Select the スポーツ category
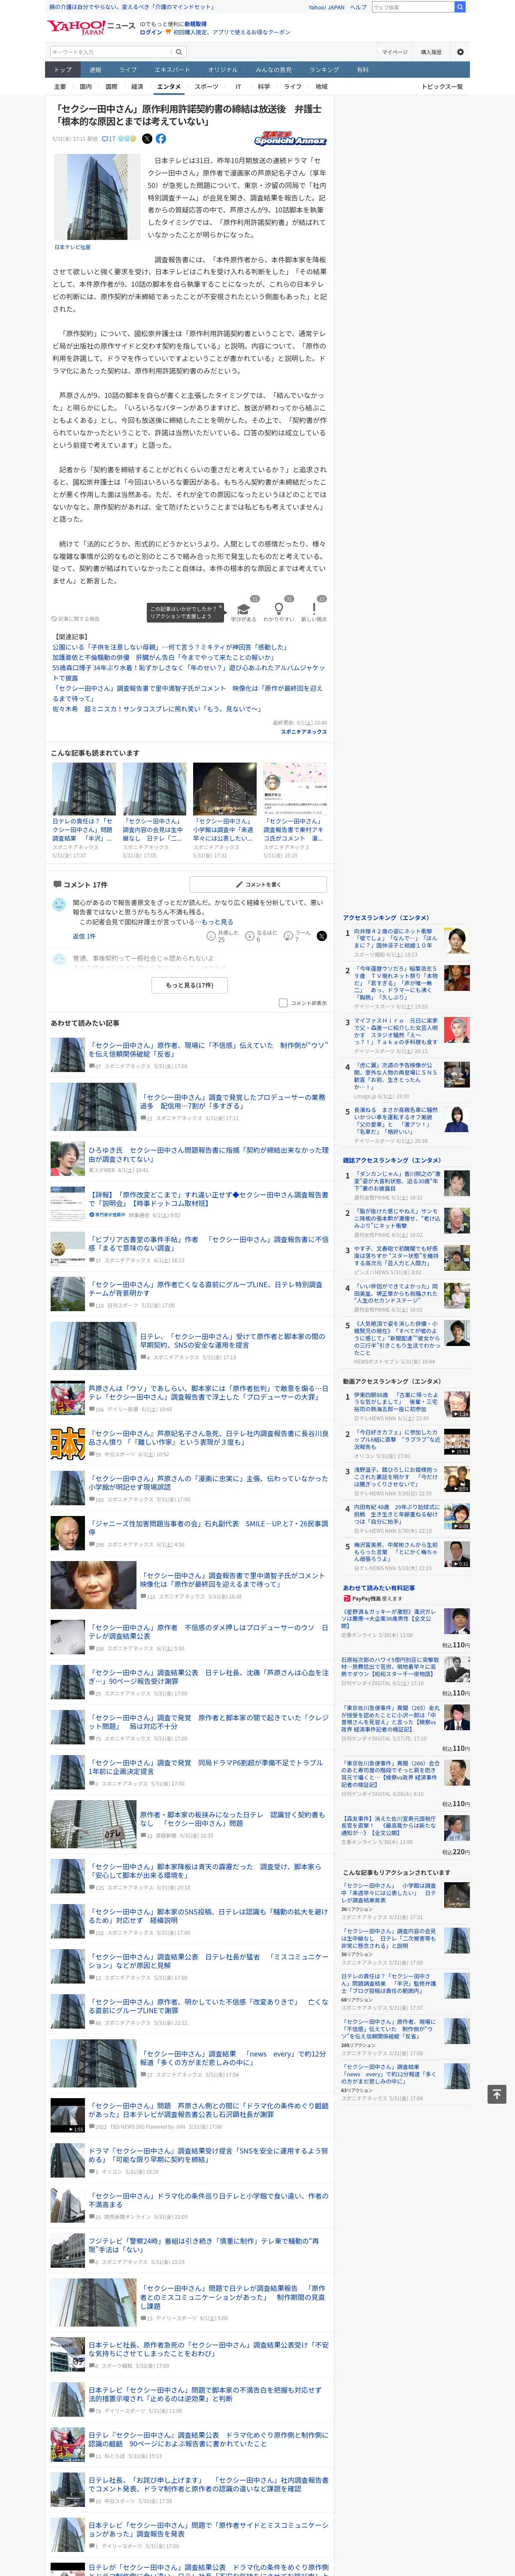The image size is (515, 2576). pyautogui.click(x=206, y=87)
